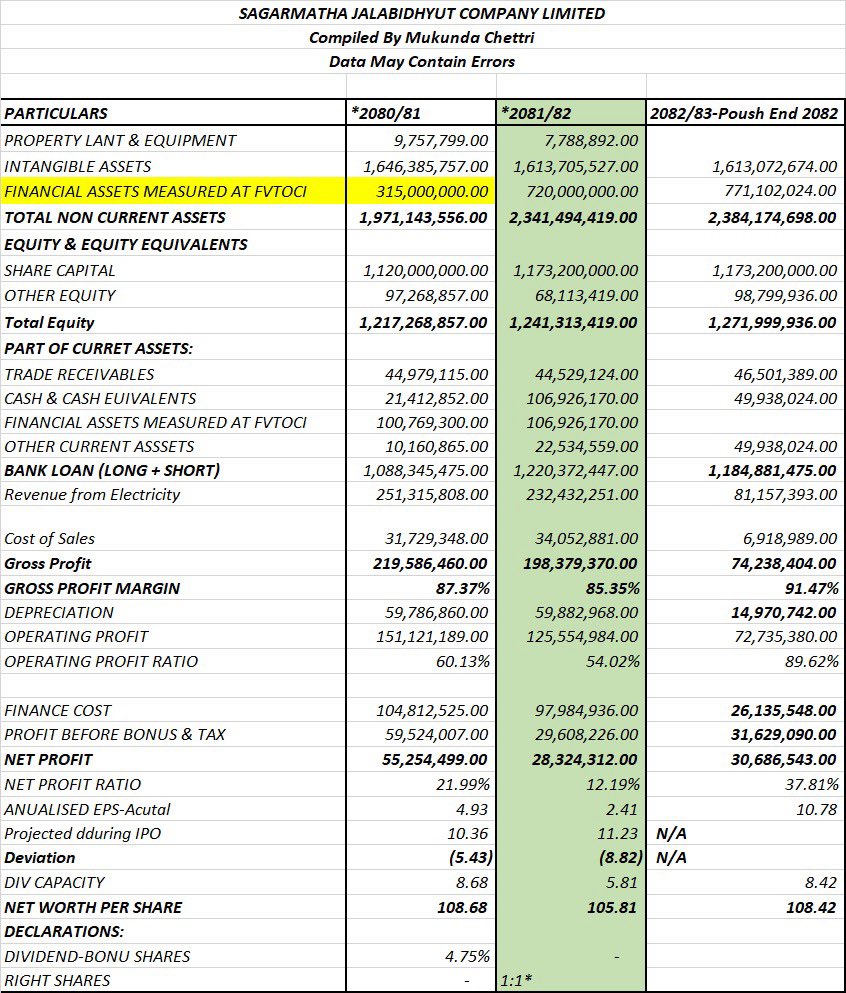
Task: Select Deviation value (8.82)
Action: (621, 857)
